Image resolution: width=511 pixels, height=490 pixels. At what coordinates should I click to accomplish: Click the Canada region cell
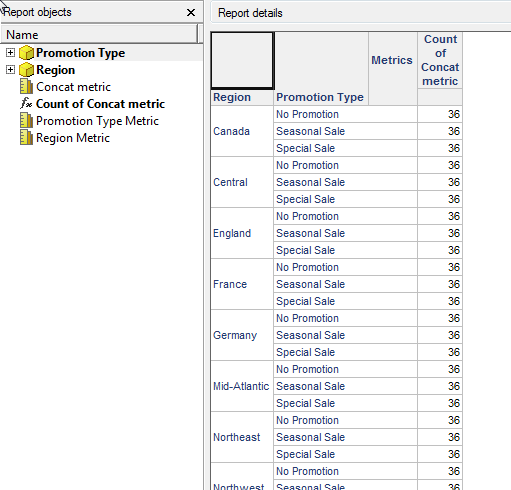[x=242, y=131]
